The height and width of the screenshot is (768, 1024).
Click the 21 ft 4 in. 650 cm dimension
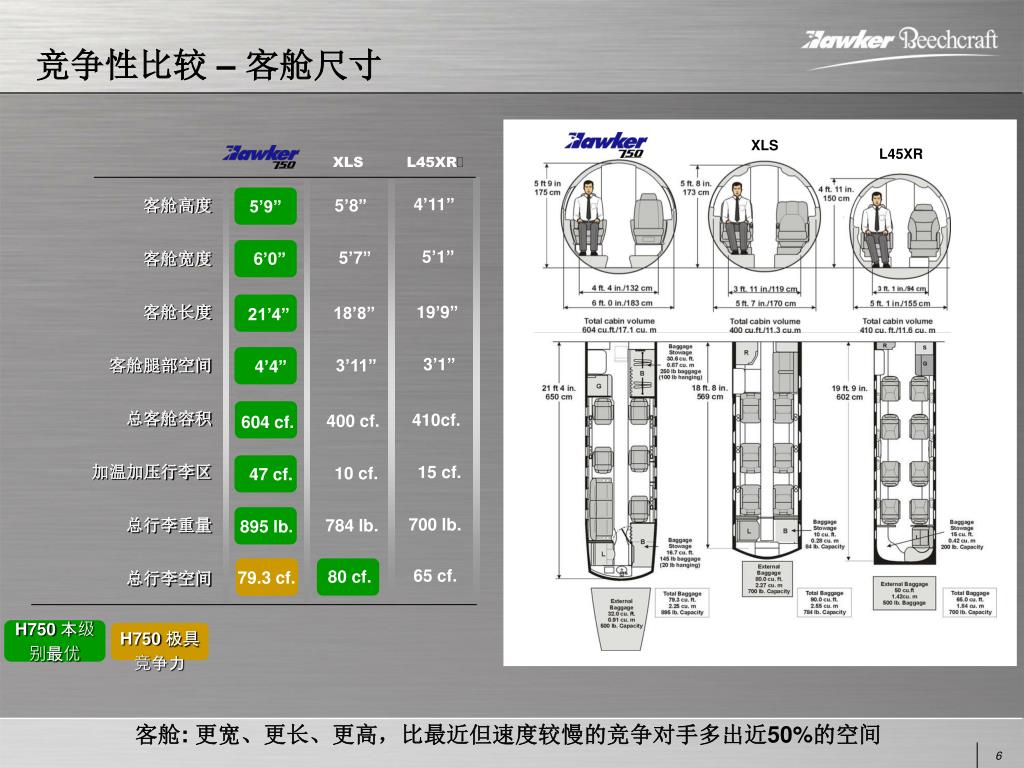(x=558, y=392)
